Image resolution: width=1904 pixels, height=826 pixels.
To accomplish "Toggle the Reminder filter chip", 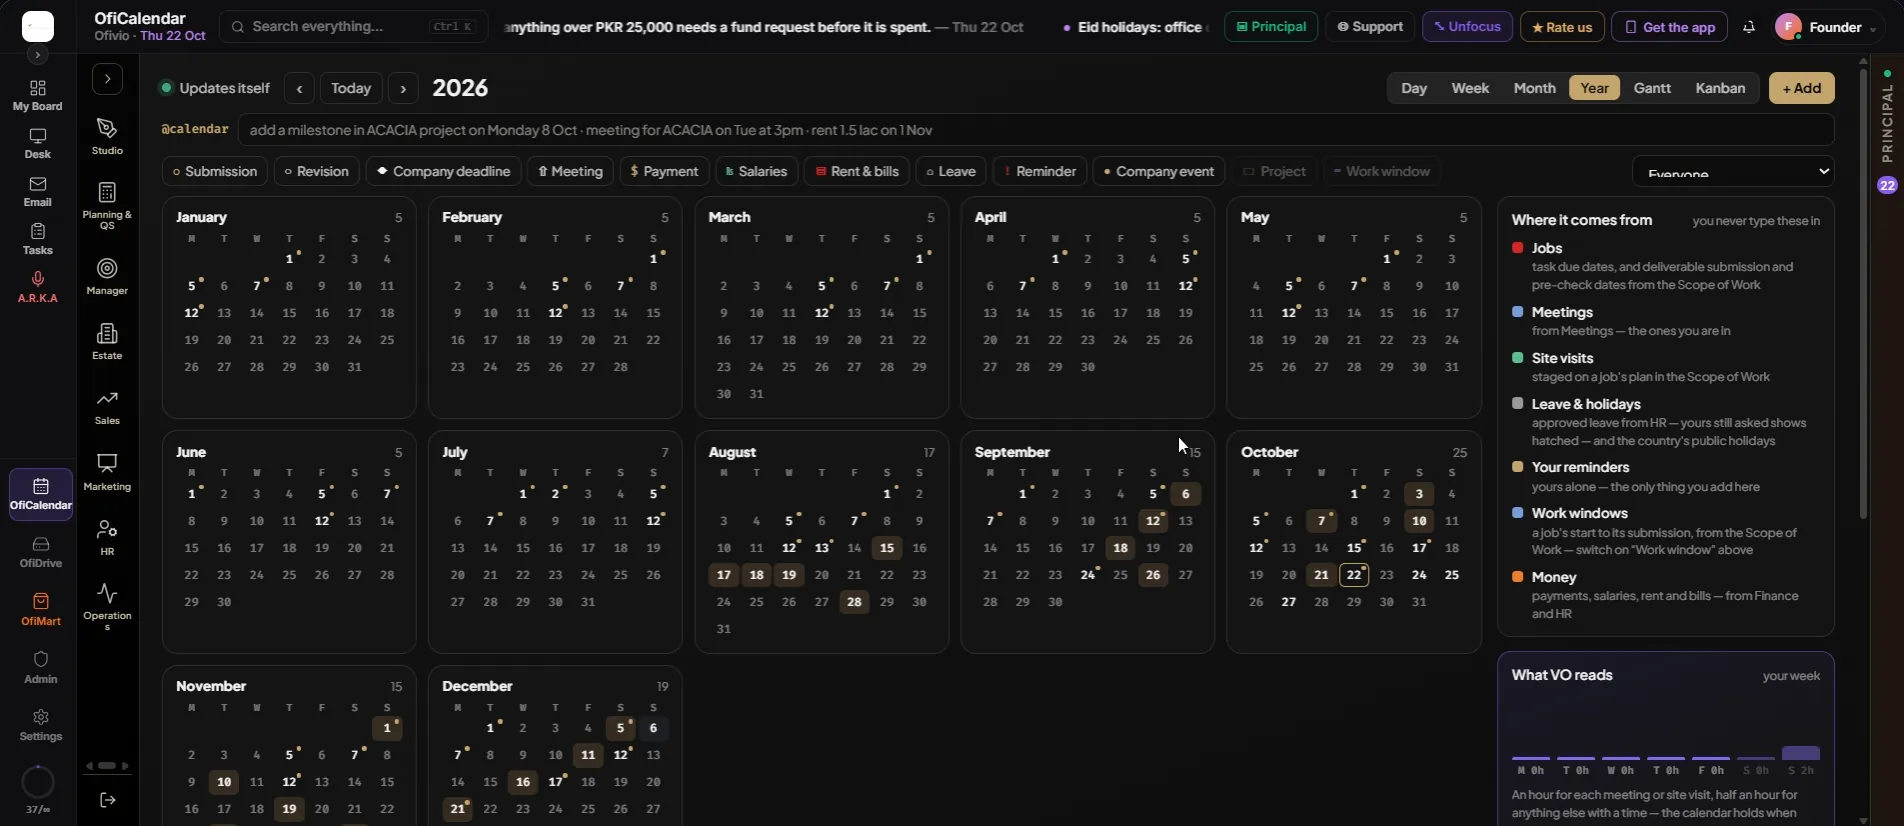I will (x=1040, y=171).
